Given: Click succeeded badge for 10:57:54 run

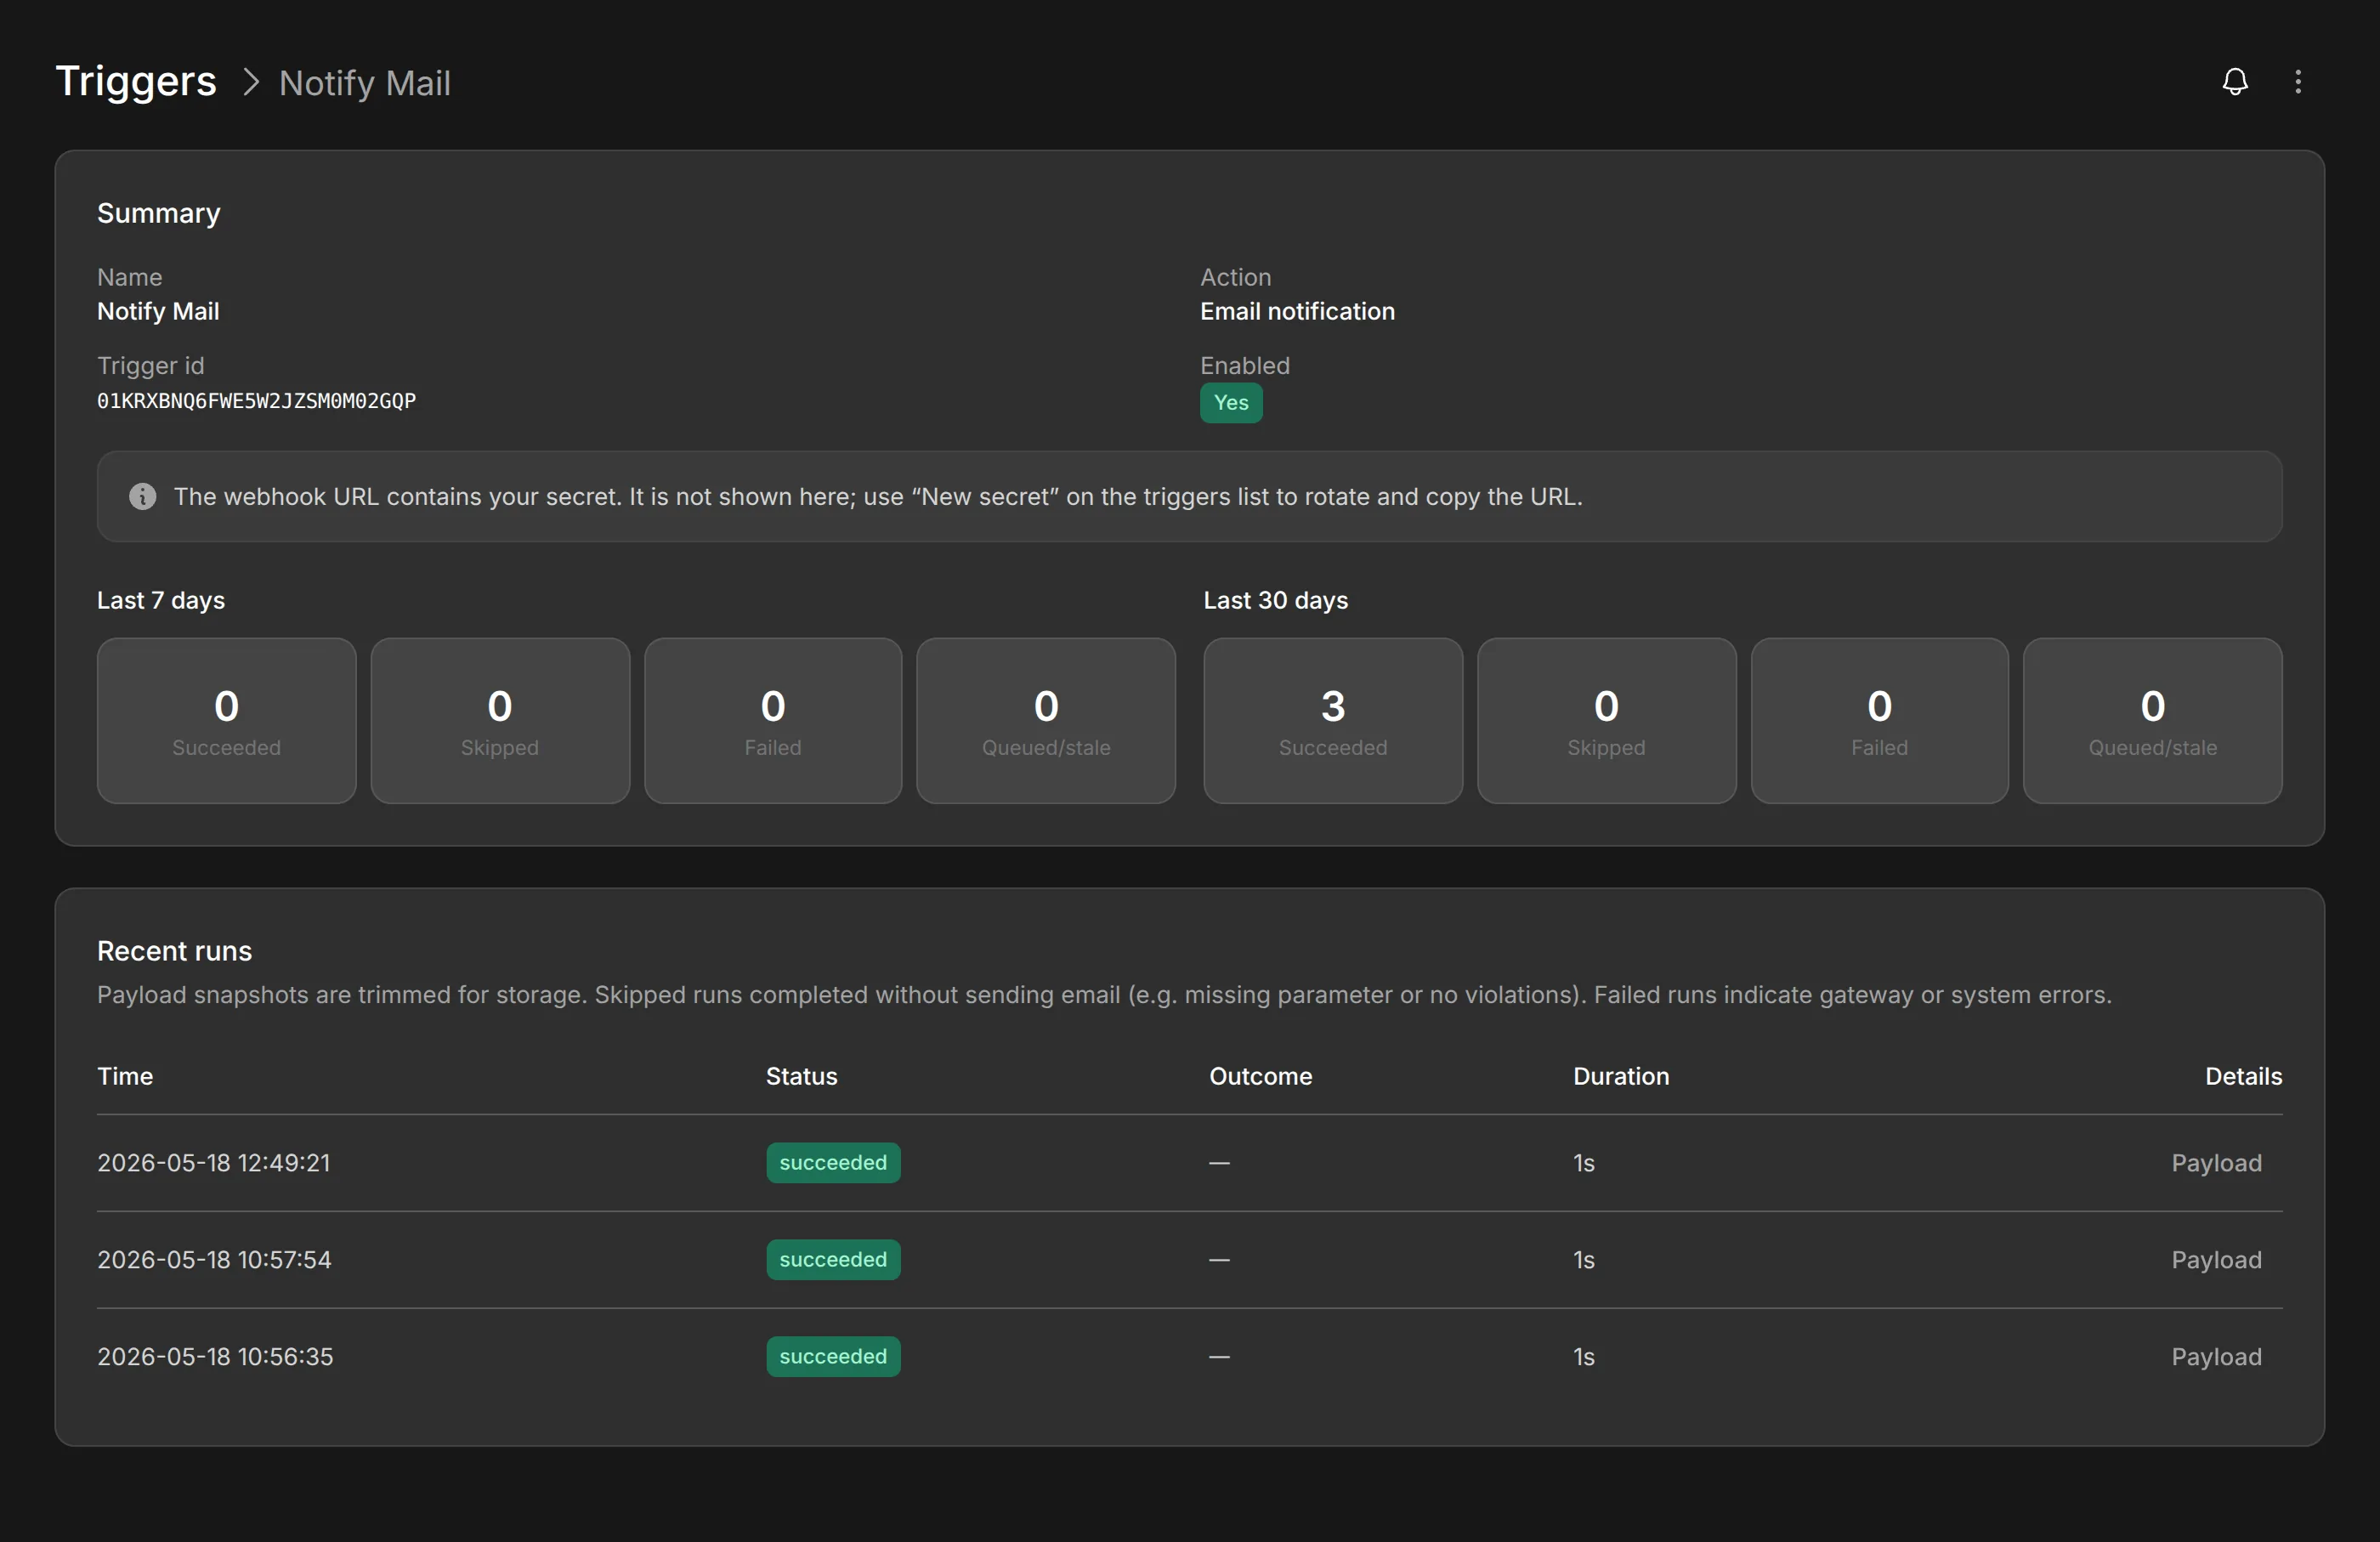Looking at the screenshot, I should pyautogui.click(x=833, y=1260).
